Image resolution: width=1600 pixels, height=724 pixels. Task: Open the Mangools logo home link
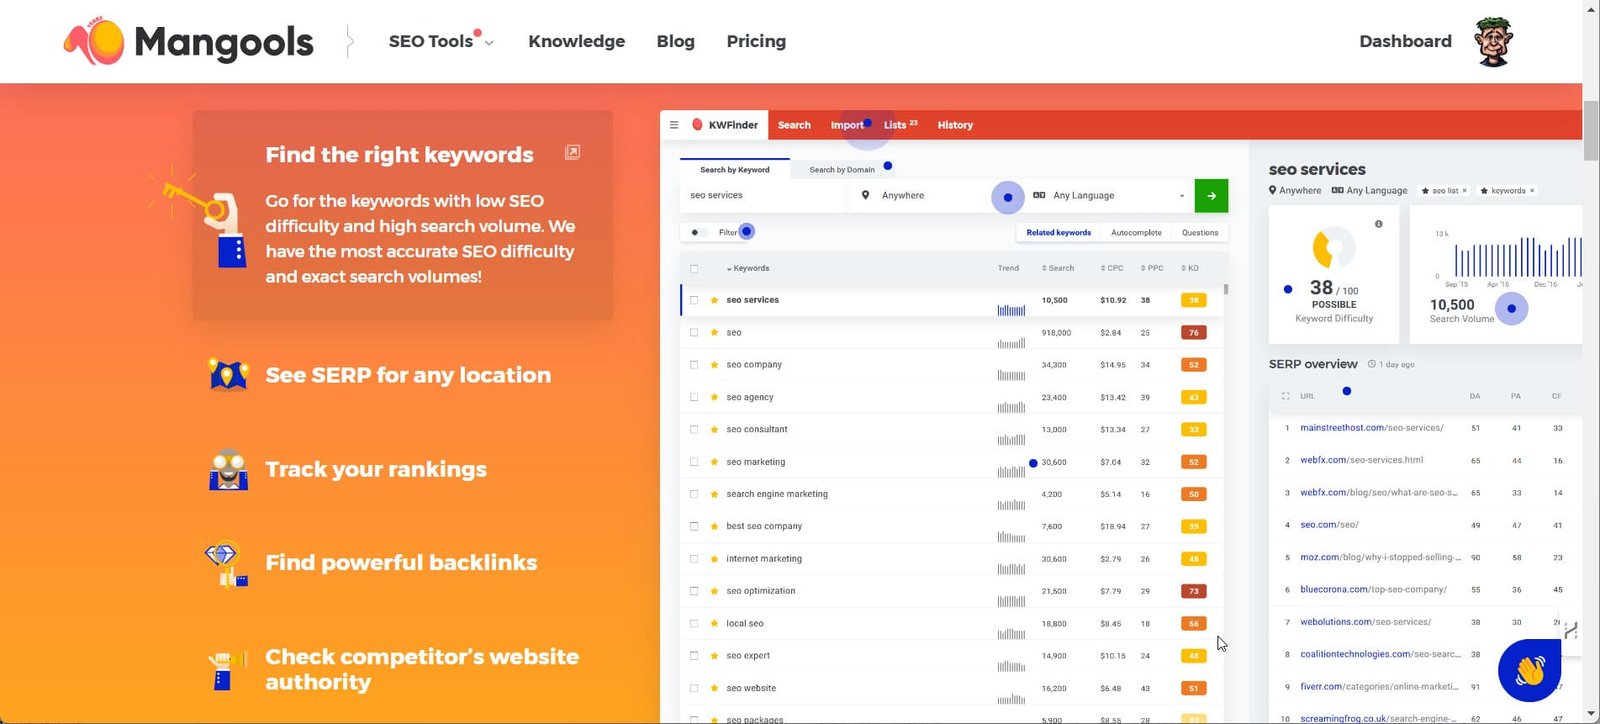coord(189,42)
